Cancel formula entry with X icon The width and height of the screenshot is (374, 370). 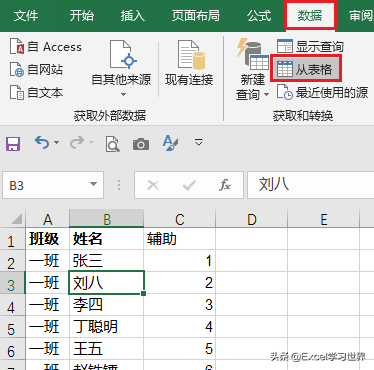(153, 185)
